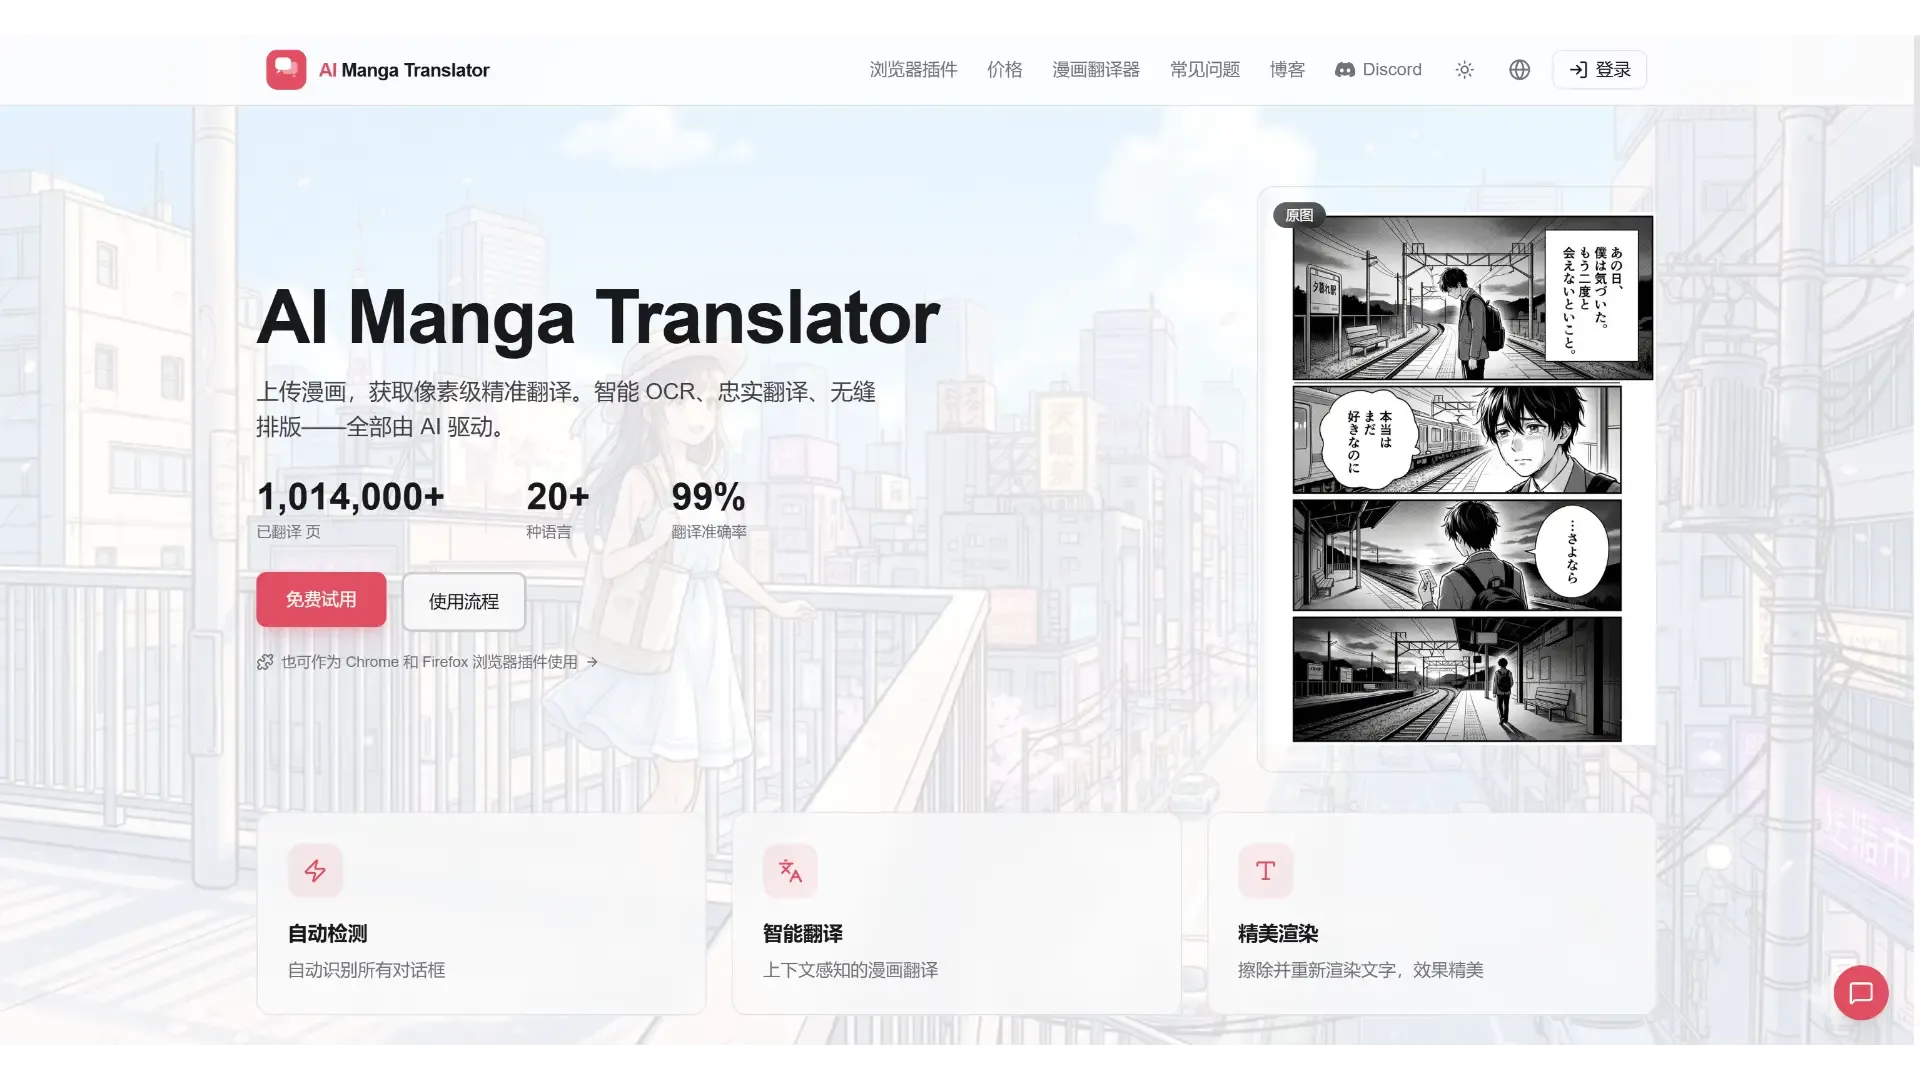Click the 99% accuracy statistic
Image resolution: width=1920 pixels, height=1080 pixels.
[x=708, y=497]
